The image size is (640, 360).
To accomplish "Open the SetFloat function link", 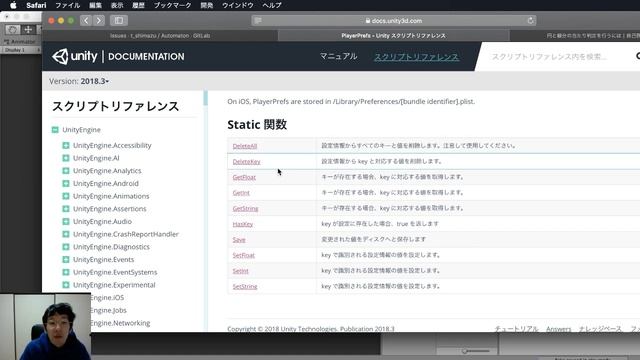I will 243,255.
